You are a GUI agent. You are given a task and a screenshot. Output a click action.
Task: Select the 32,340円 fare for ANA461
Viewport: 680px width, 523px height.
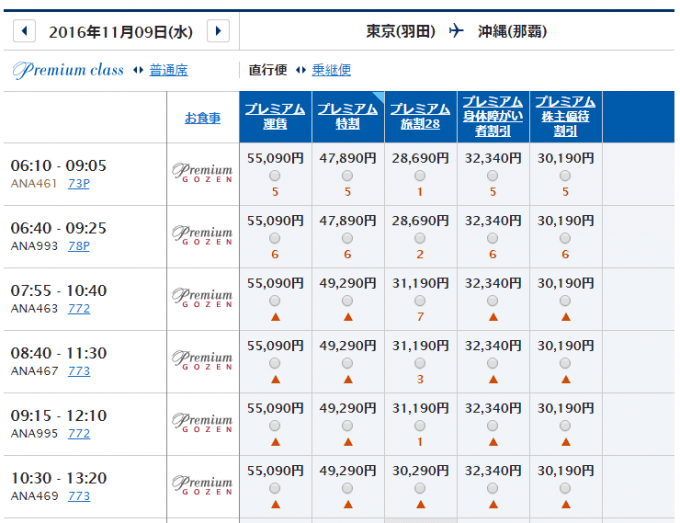493,176
